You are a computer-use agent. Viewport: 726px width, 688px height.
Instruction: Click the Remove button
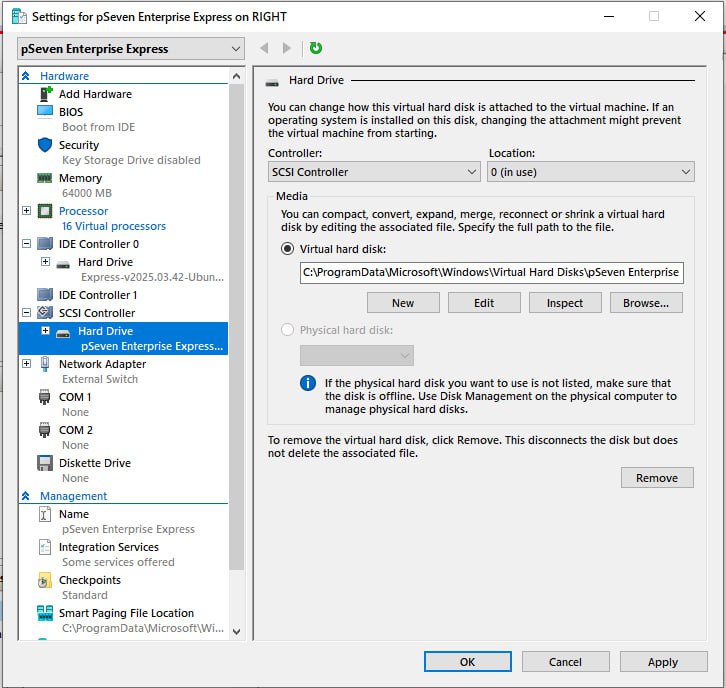pos(656,478)
